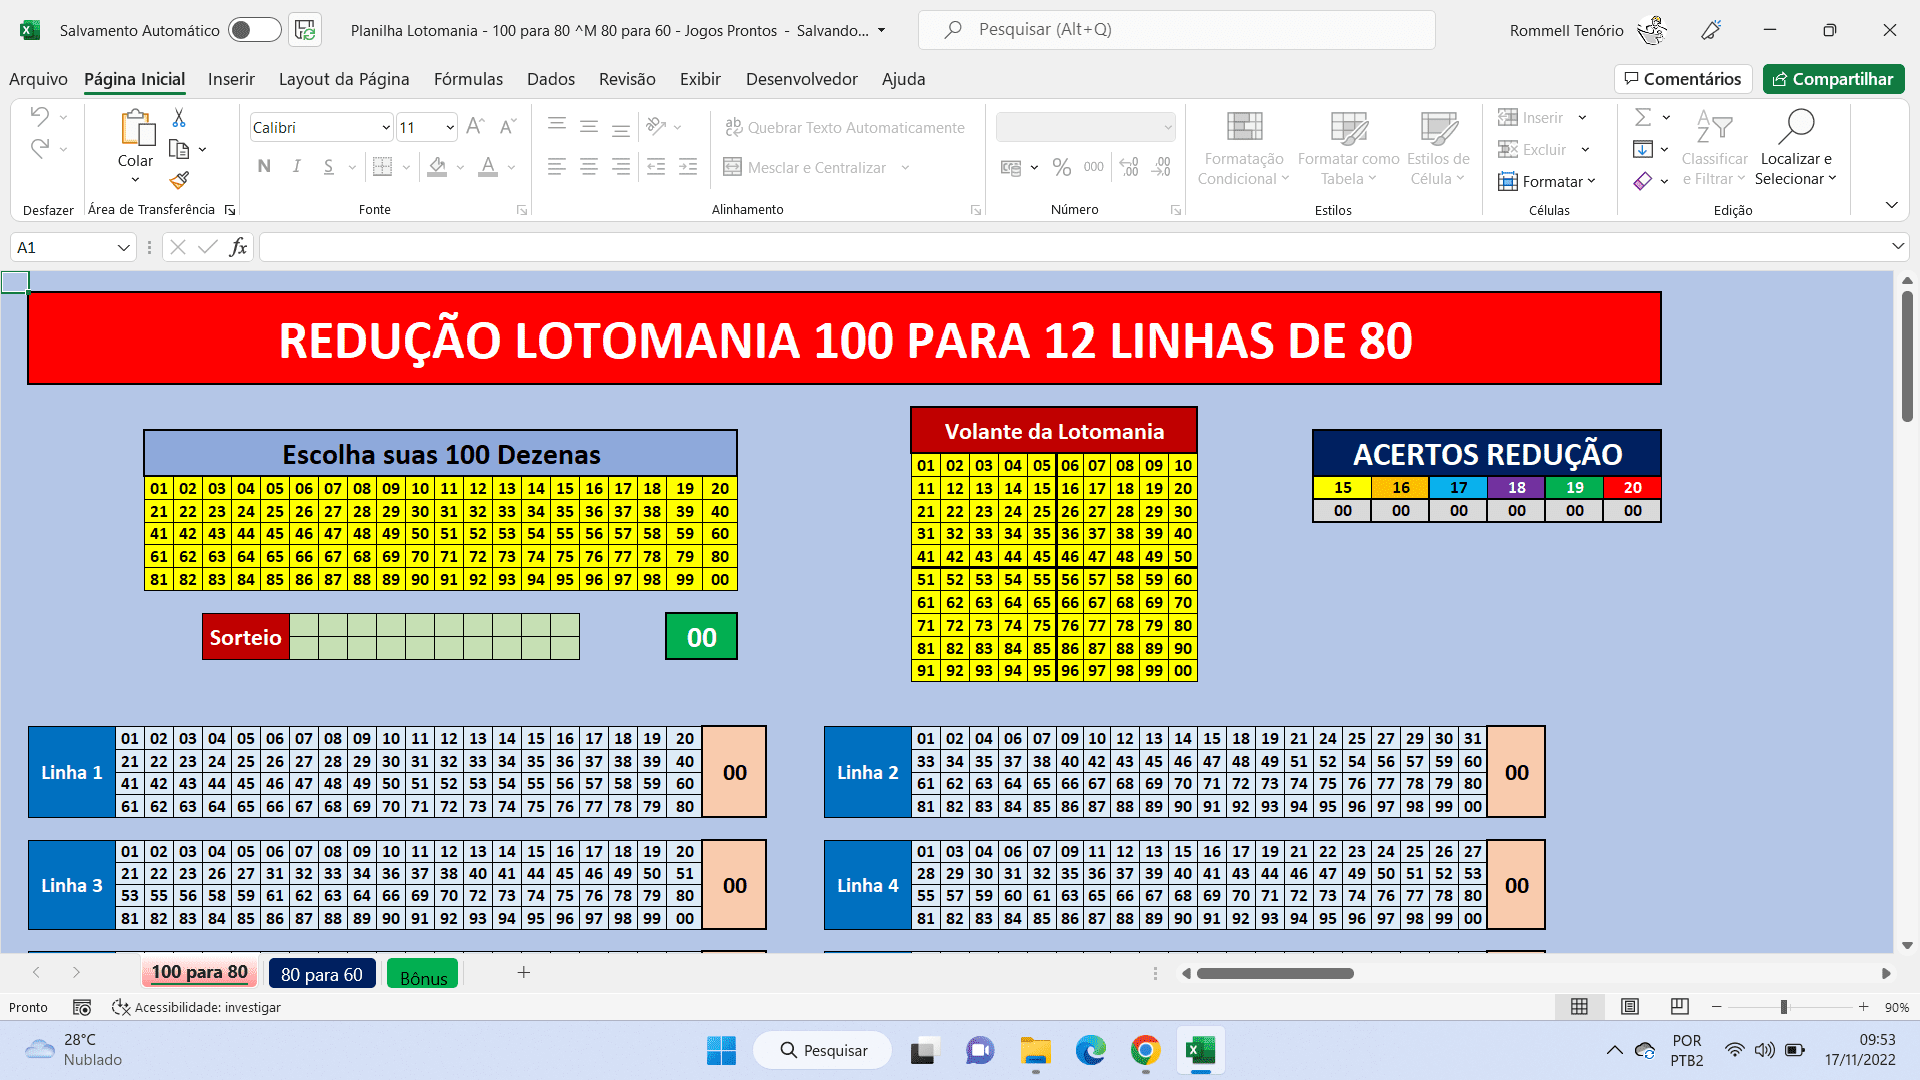The width and height of the screenshot is (1920, 1080).
Task: Click the save icon in title bar
Action: click(305, 30)
